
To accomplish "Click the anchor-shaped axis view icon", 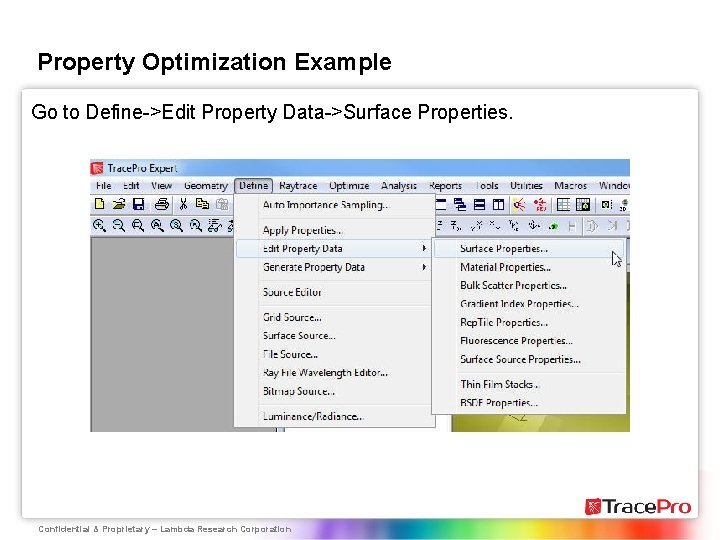I will click(534, 225).
